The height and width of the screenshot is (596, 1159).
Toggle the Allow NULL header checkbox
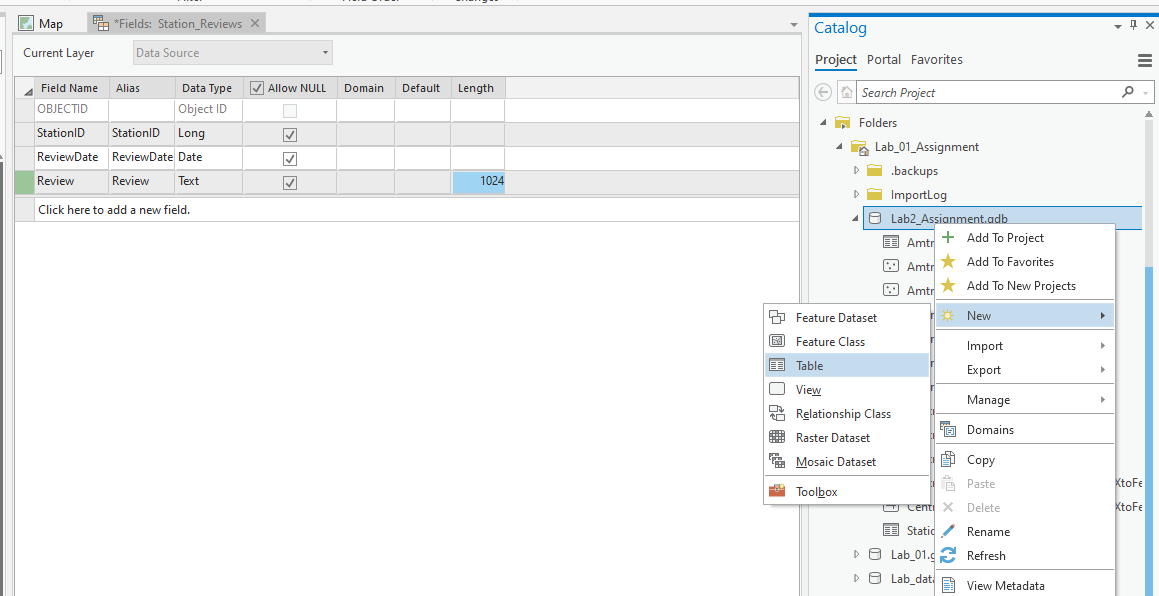pos(257,88)
